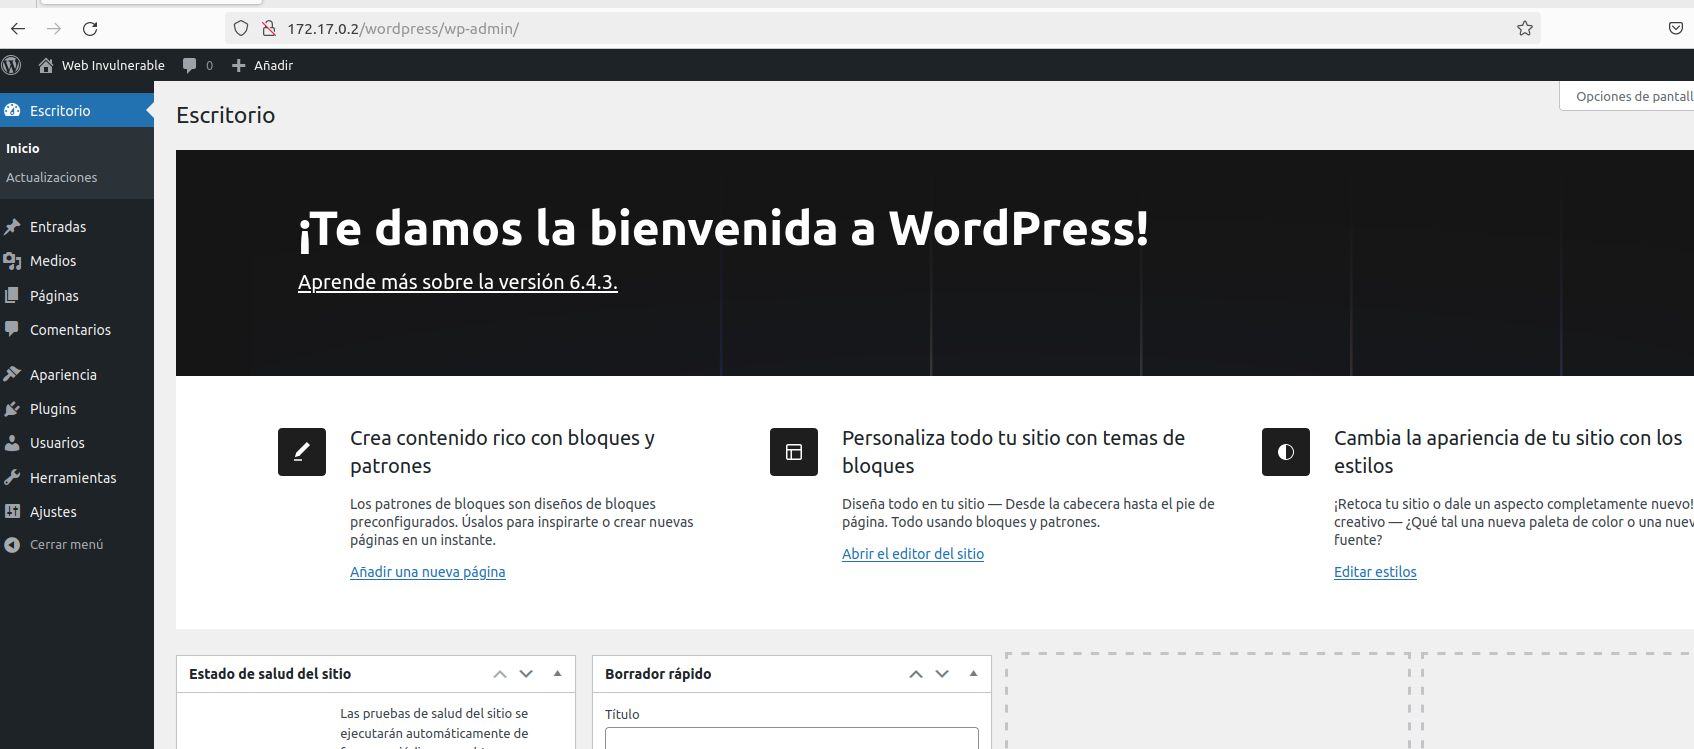Click Abrir el editor del sitio link
Viewport: 1694px width, 749px height.
tap(913, 554)
